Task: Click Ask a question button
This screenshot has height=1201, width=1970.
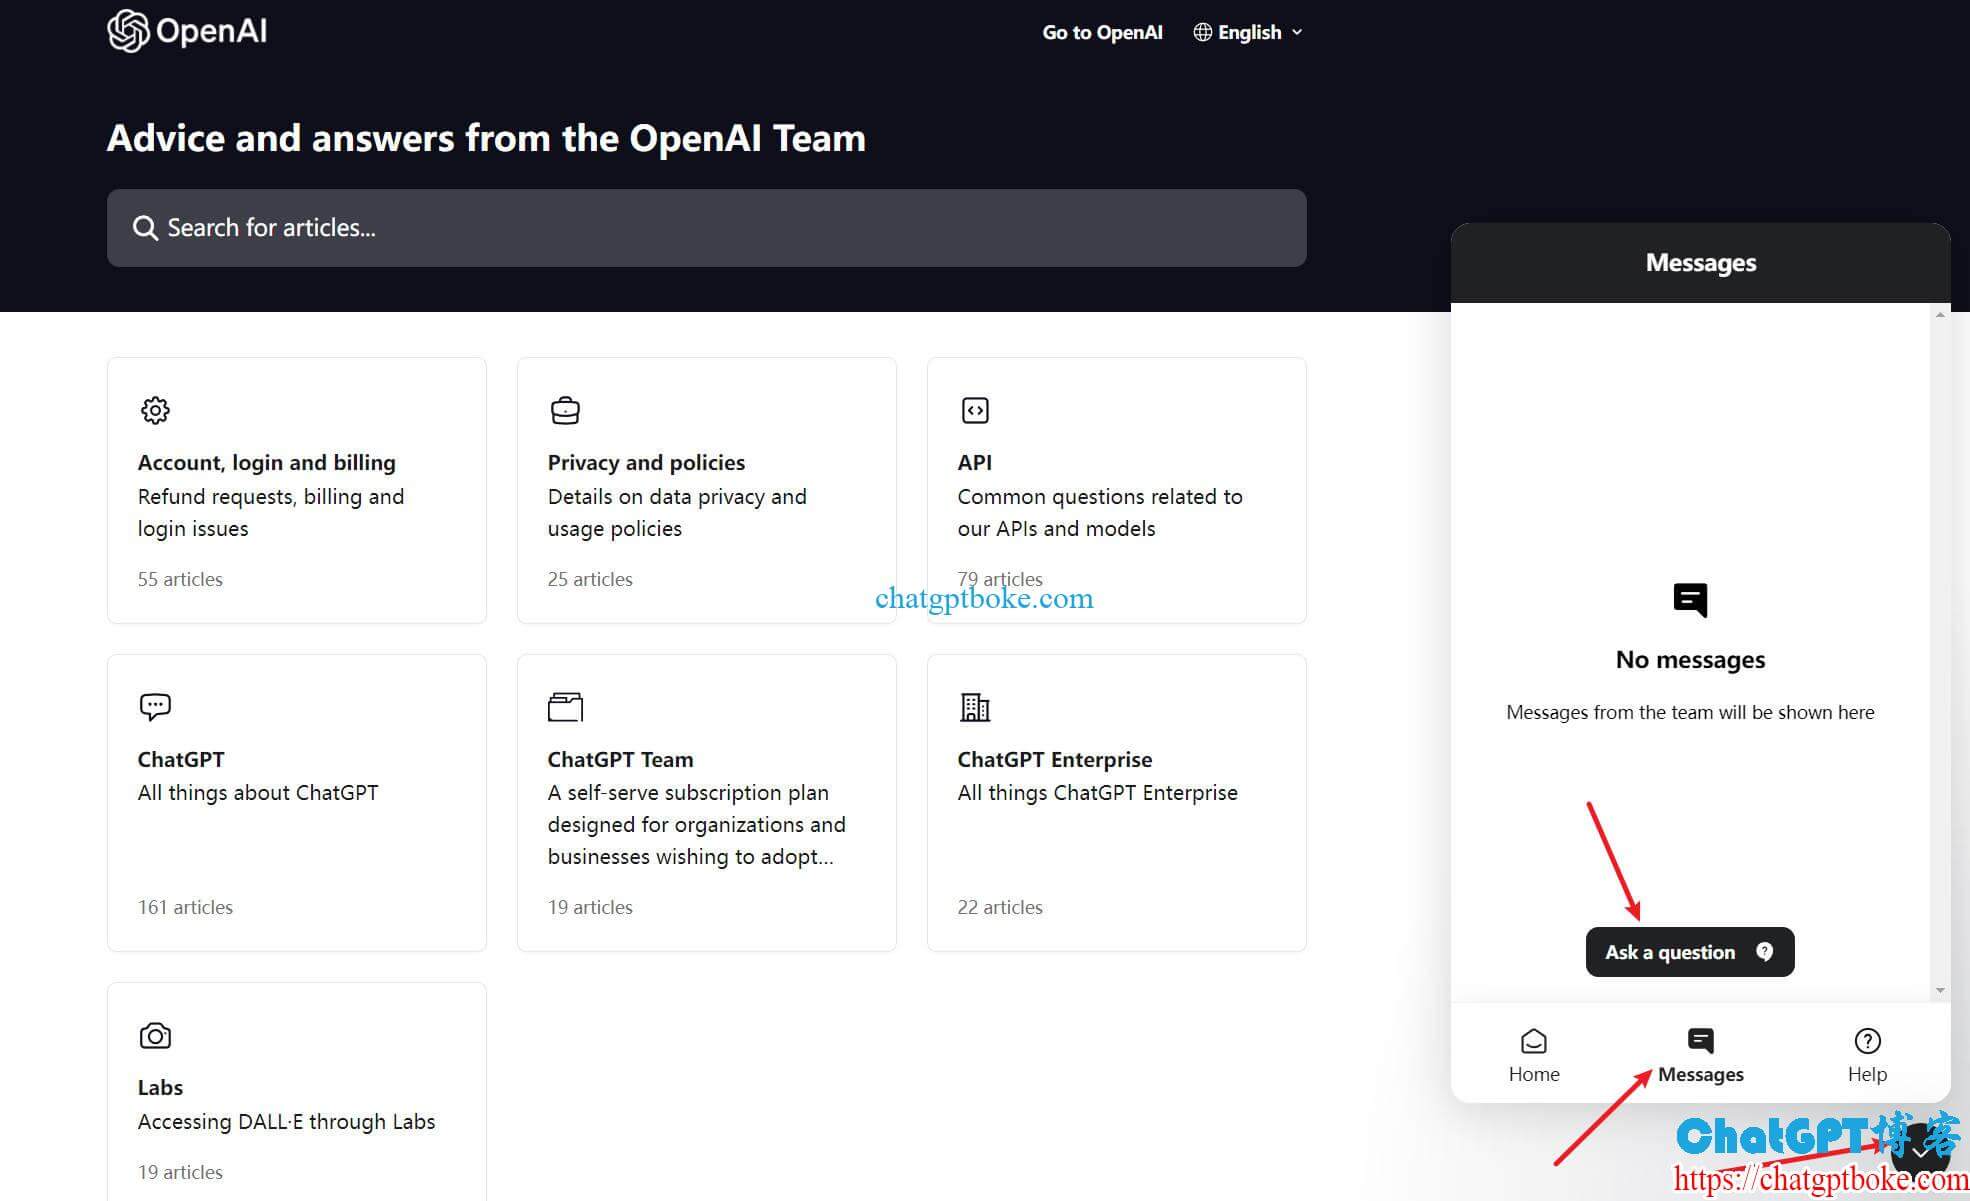Action: (x=1690, y=951)
